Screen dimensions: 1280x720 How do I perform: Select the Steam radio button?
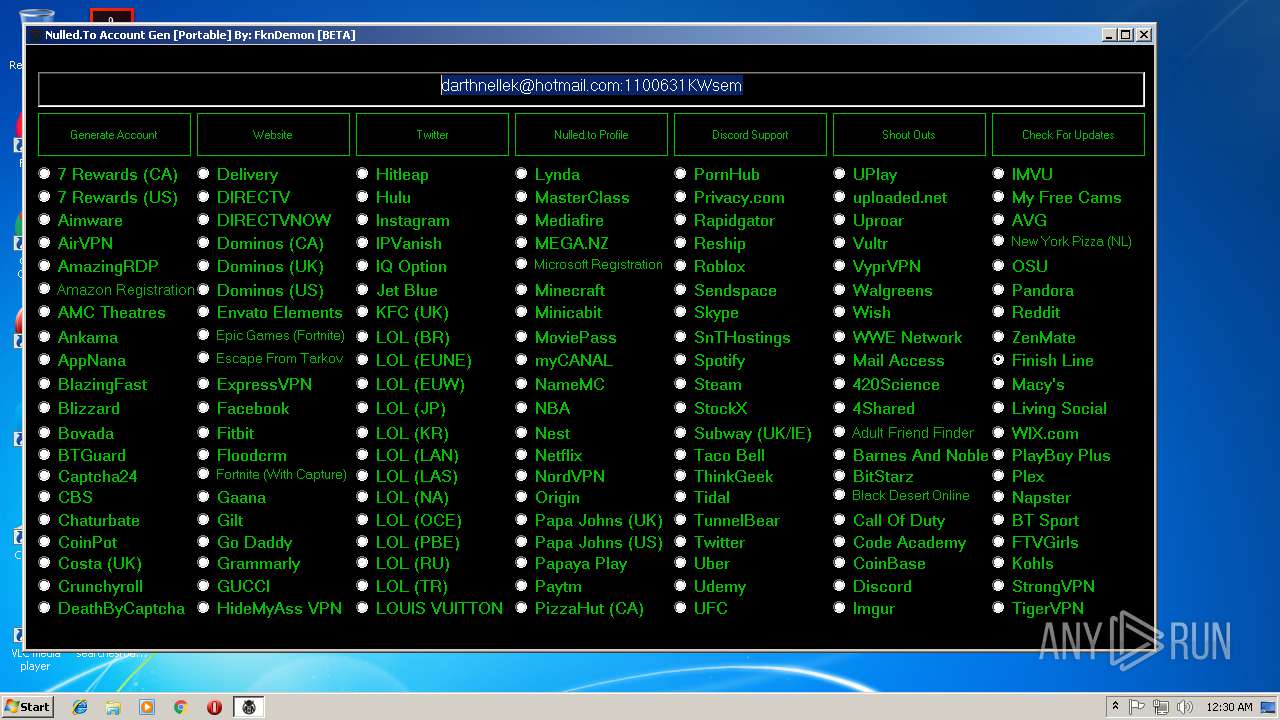pyautogui.click(x=680, y=384)
